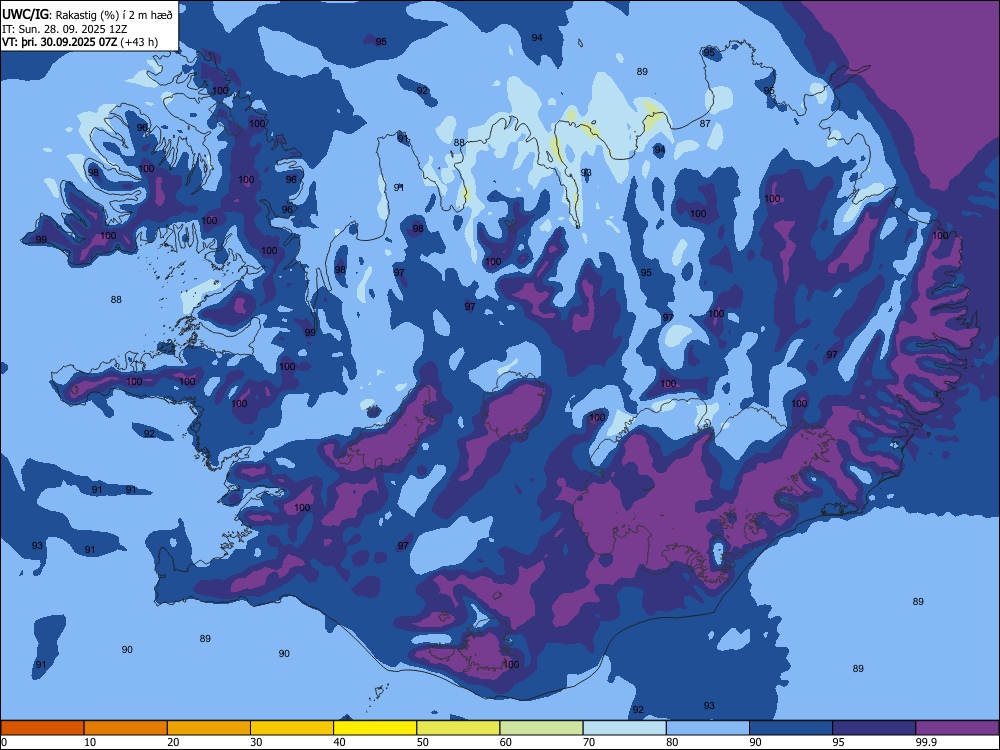The height and width of the screenshot is (750, 1000).
Task: Click the '10' legend scale label
Action: pos(90,742)
